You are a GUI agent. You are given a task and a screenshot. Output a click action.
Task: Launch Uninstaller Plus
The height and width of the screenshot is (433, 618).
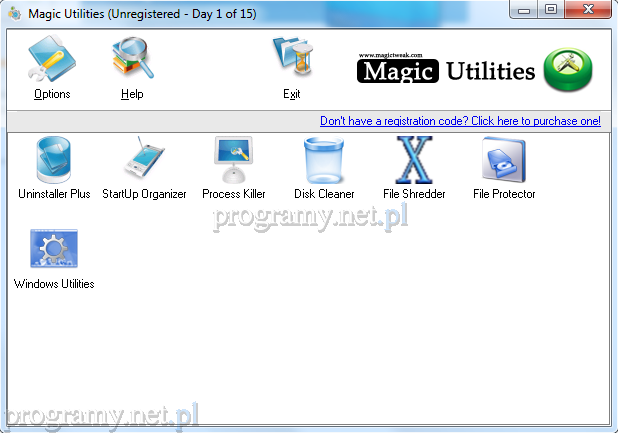[54, 161]
